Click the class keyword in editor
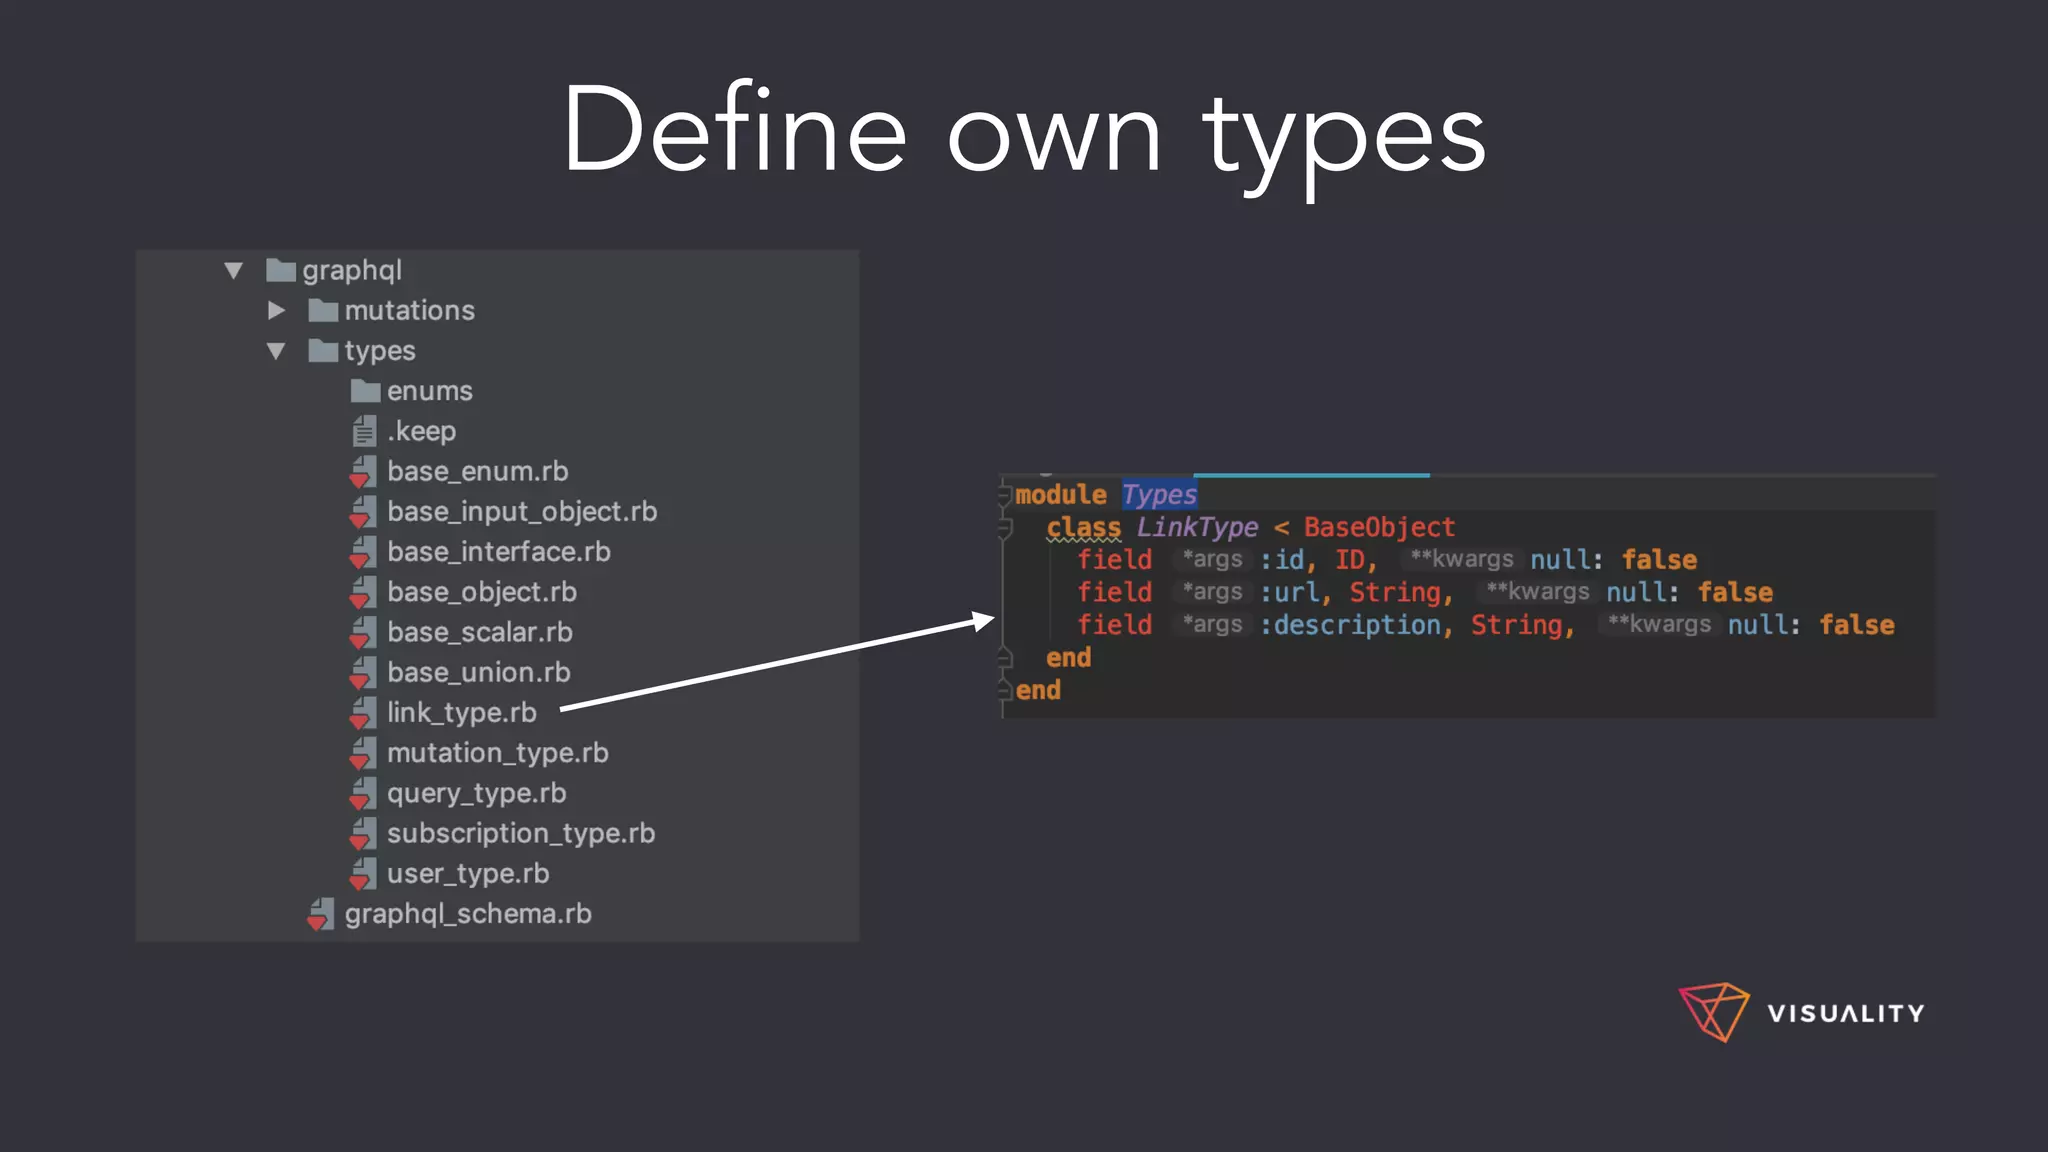Viewport: 2048px width, 1152px height. (1084, 527)
